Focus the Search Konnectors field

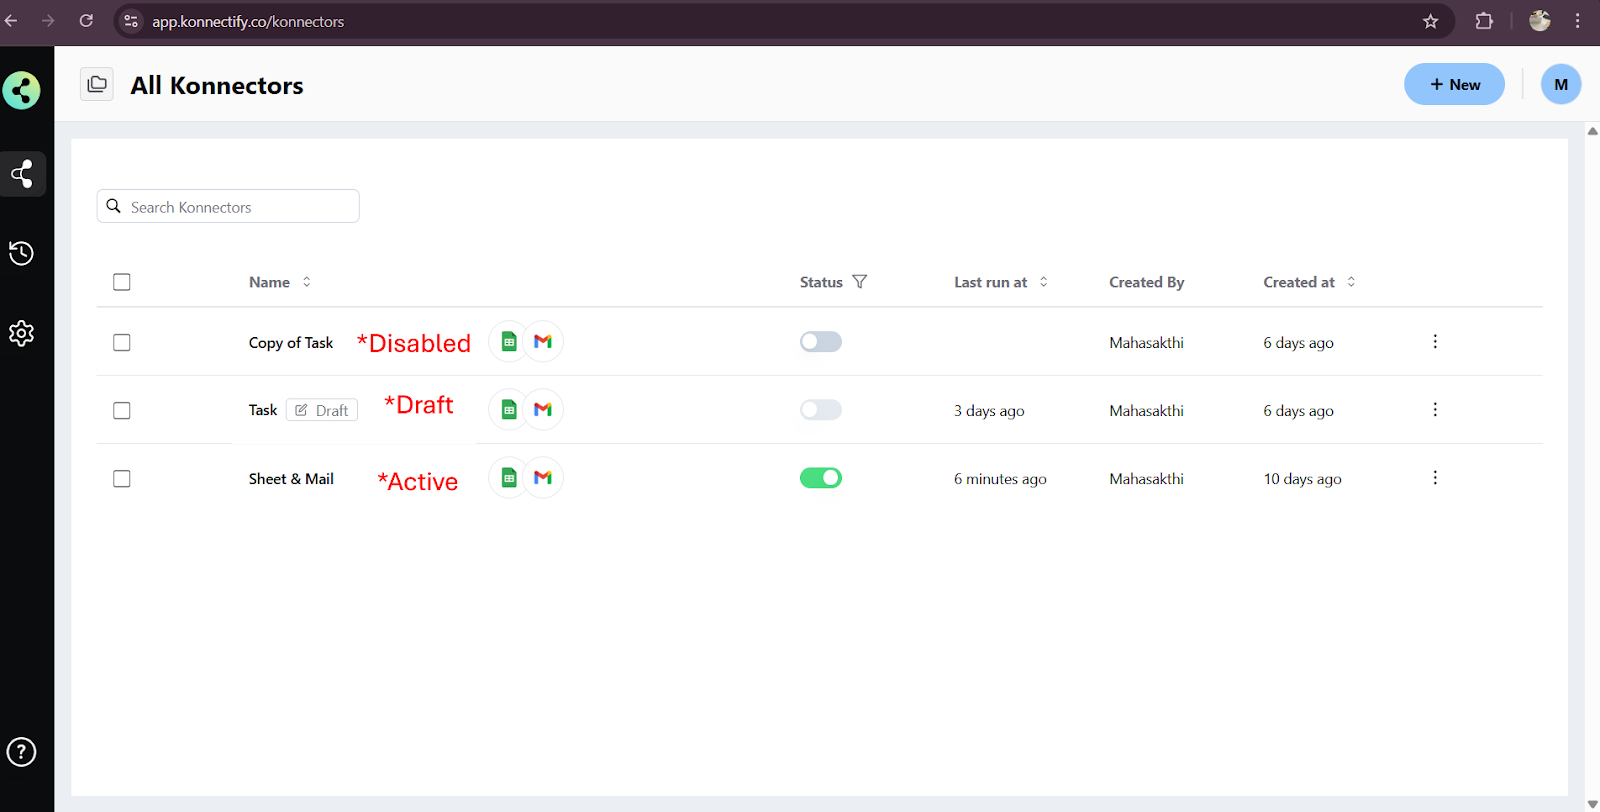point(228,206)
